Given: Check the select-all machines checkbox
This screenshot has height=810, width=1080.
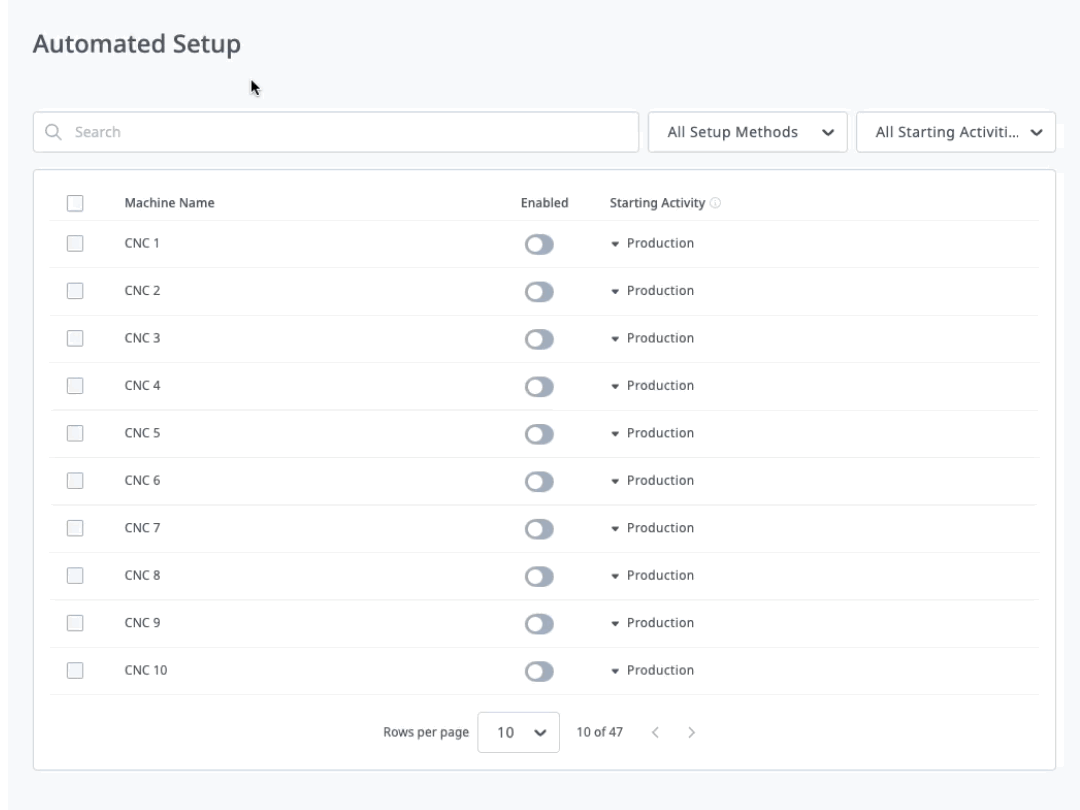Looking at the screenshot, I should pos(75,202).
